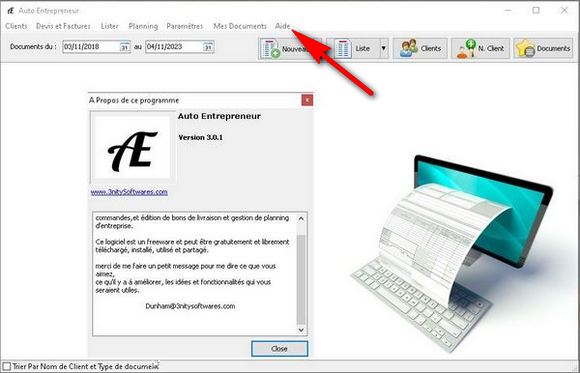Follow the www.3nitySoftwares.com link
580x373 pixels.
[x=129, y=192]
